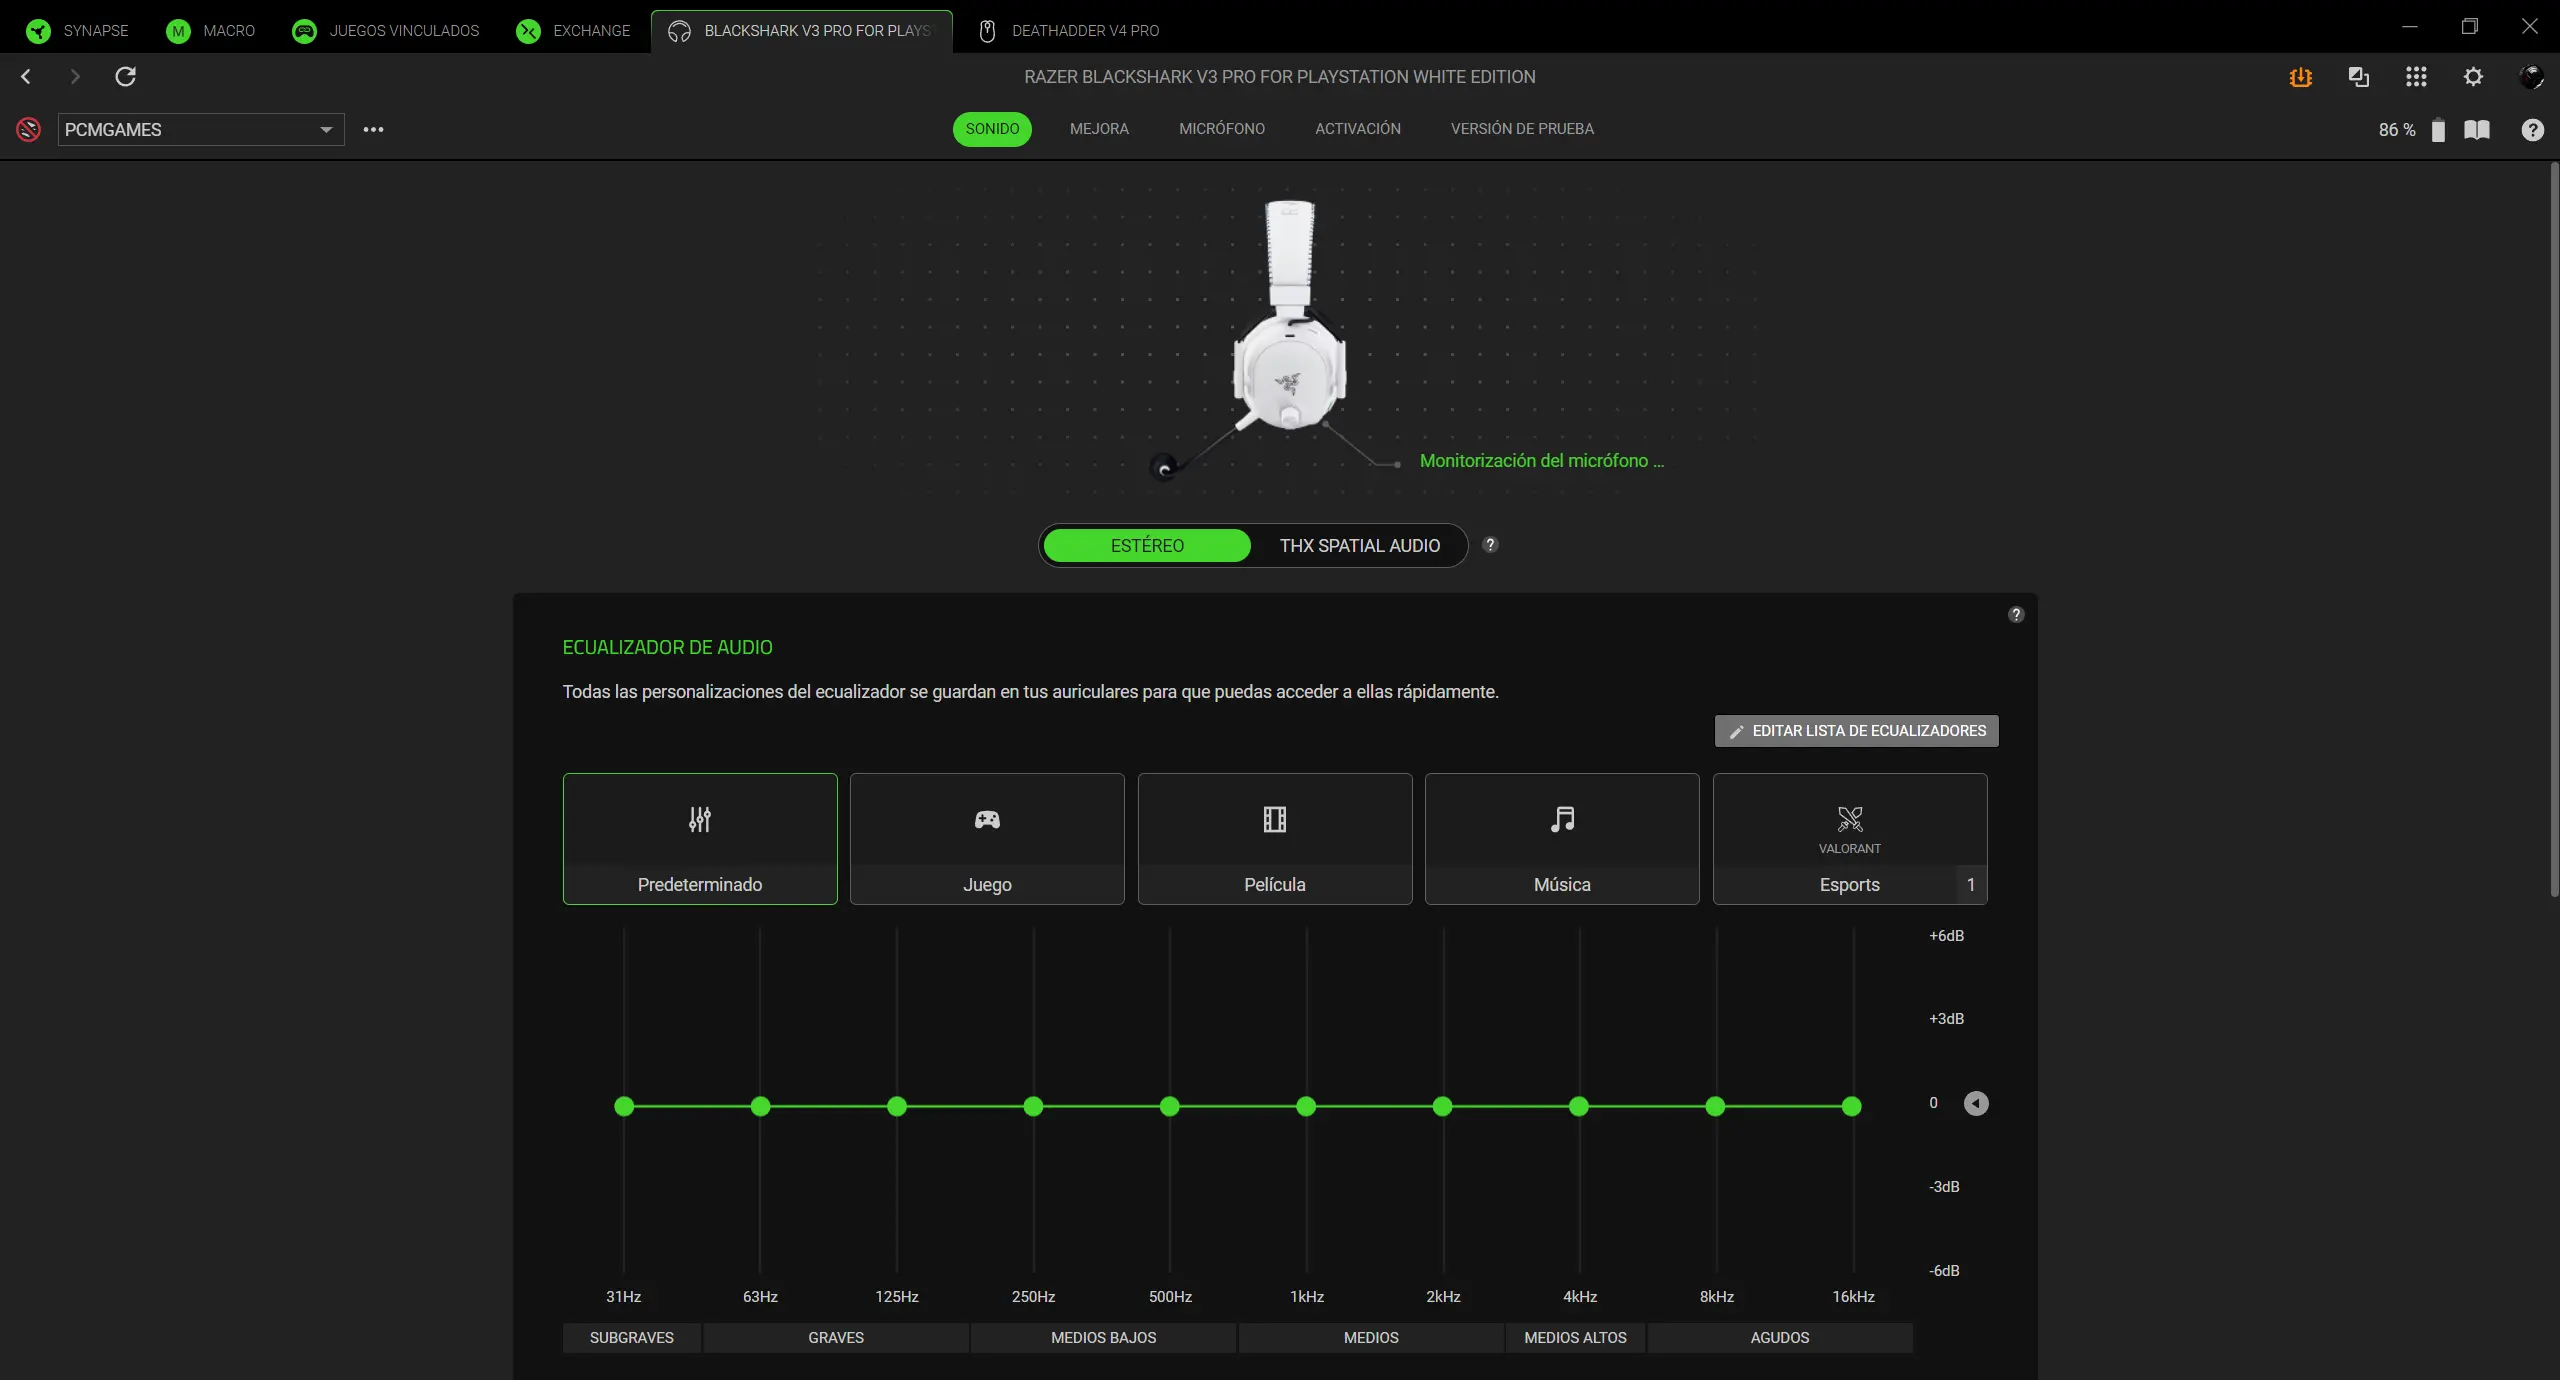This screenshot has width=2560, height=1380.
Task: Open the EXCHANGE tab
Action: point(574,31)
